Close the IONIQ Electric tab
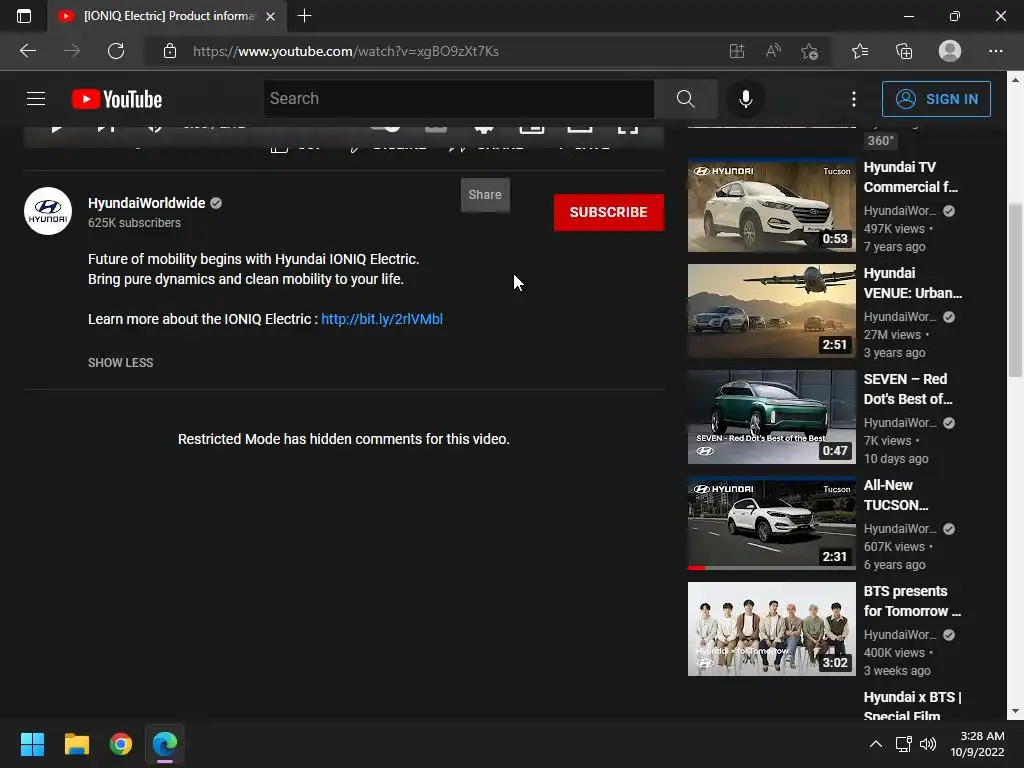The image size is (1024, 768). [x=270, y=16]
